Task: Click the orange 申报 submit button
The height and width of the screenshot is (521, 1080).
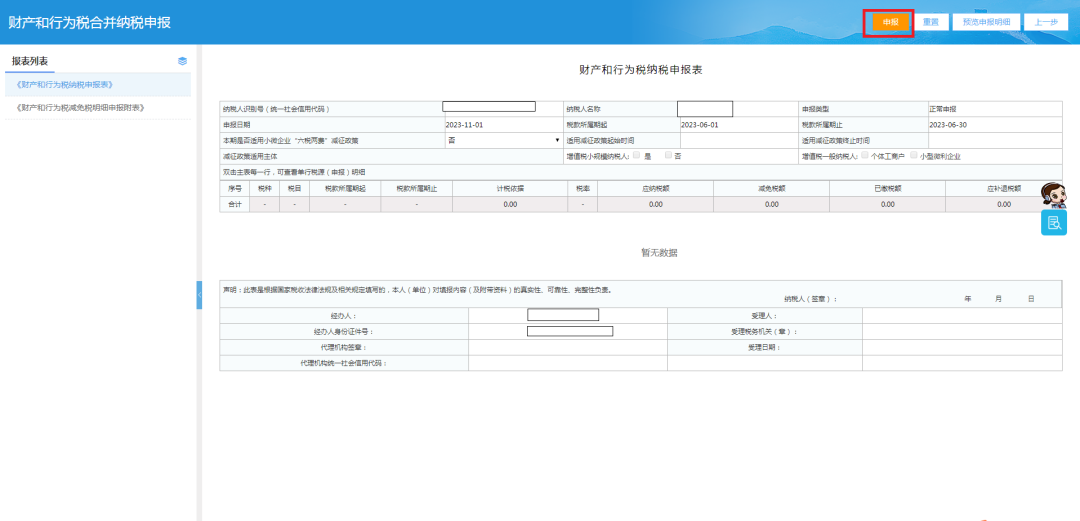Action: coord(889,21)
